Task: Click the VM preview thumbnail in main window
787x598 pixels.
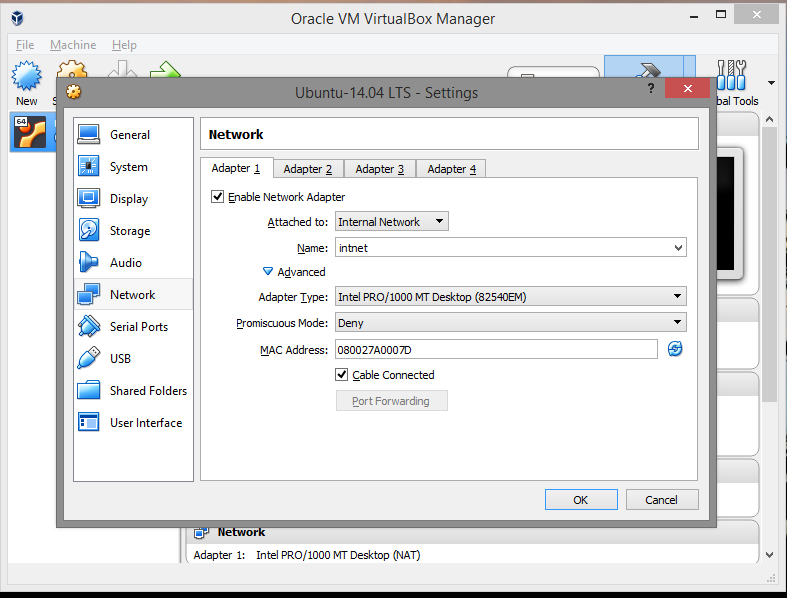Action: coord(728,213)
